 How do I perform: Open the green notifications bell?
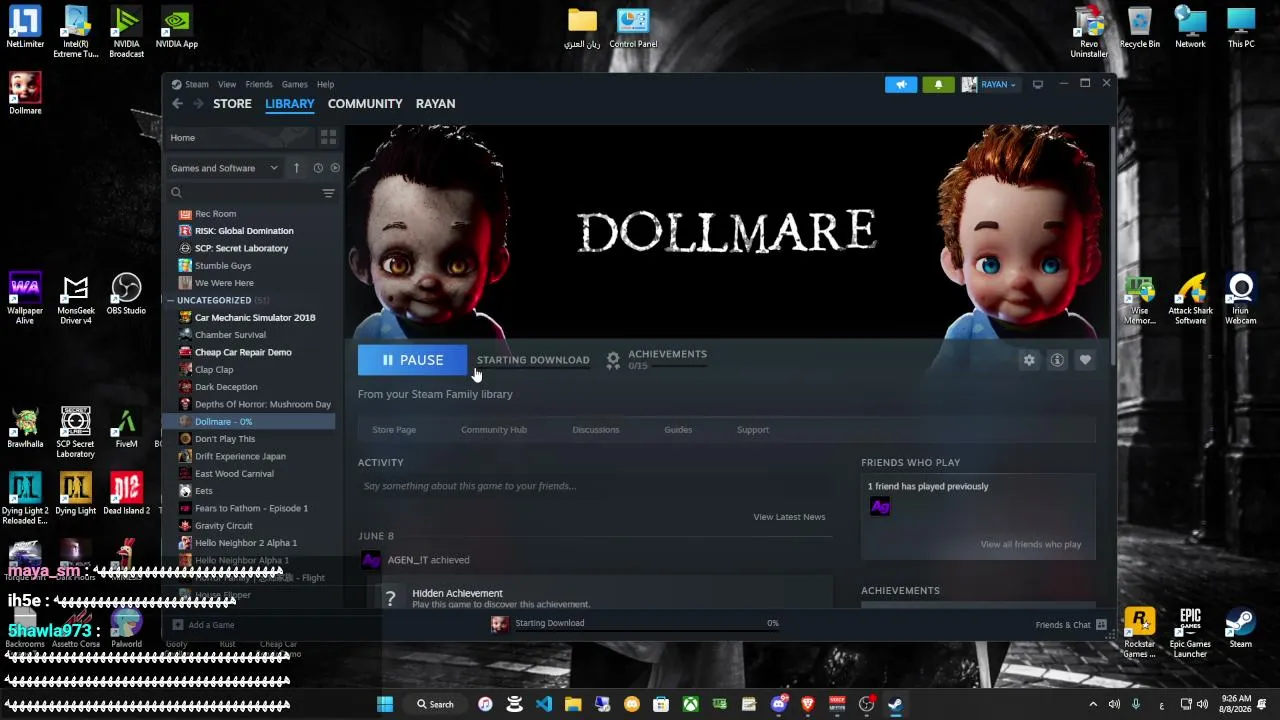tap(938, 85)
